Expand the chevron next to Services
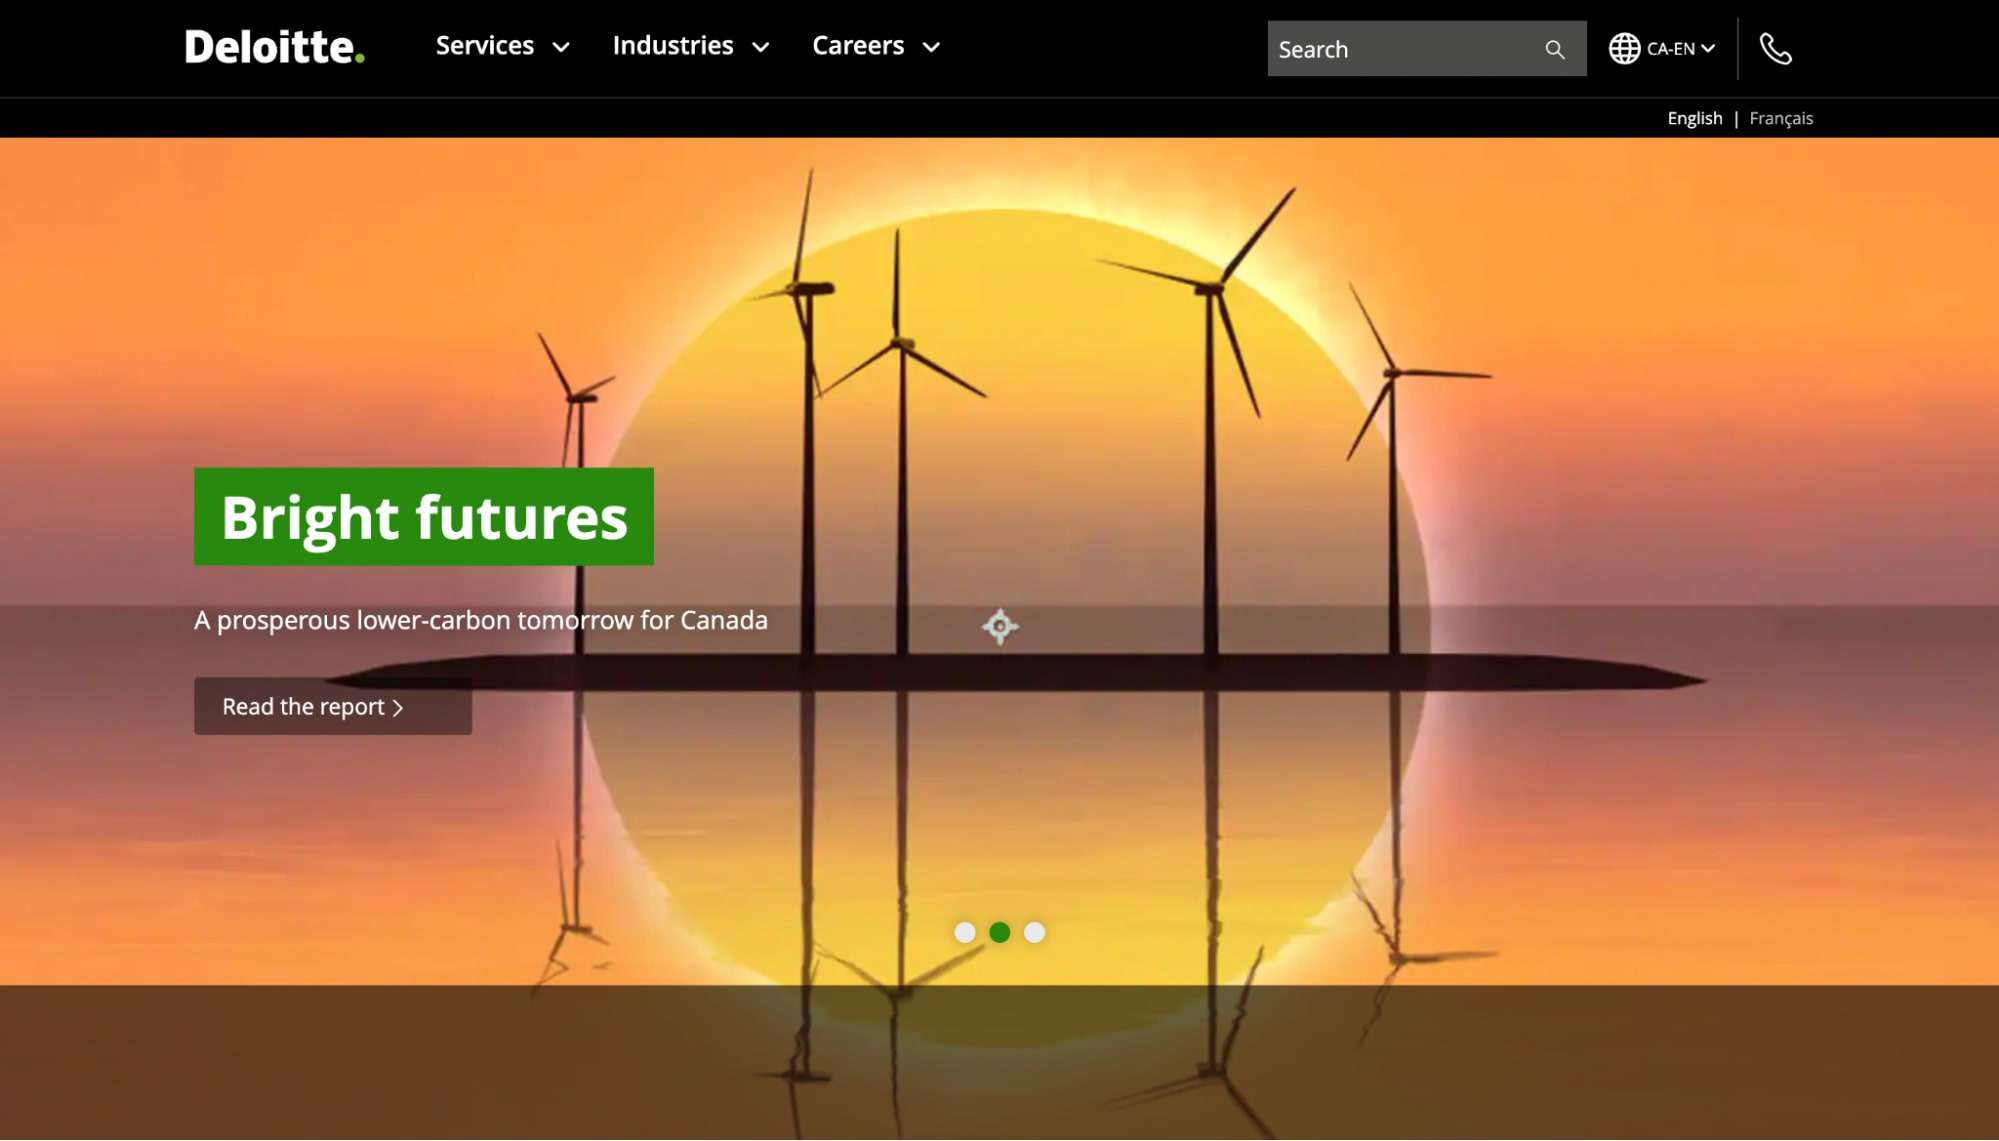 tap(561, 47)
